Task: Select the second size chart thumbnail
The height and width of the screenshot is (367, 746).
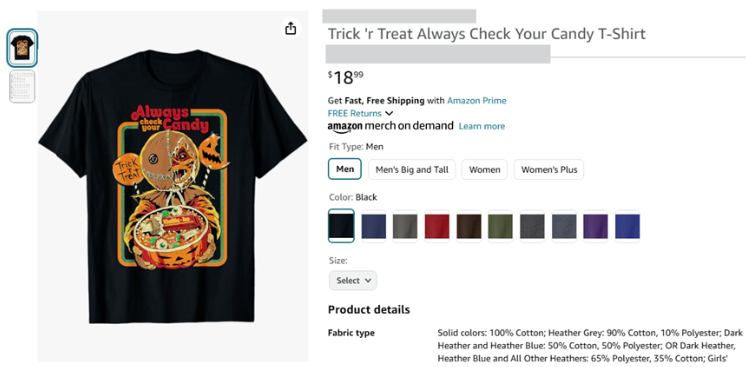Action: (22, 86)
